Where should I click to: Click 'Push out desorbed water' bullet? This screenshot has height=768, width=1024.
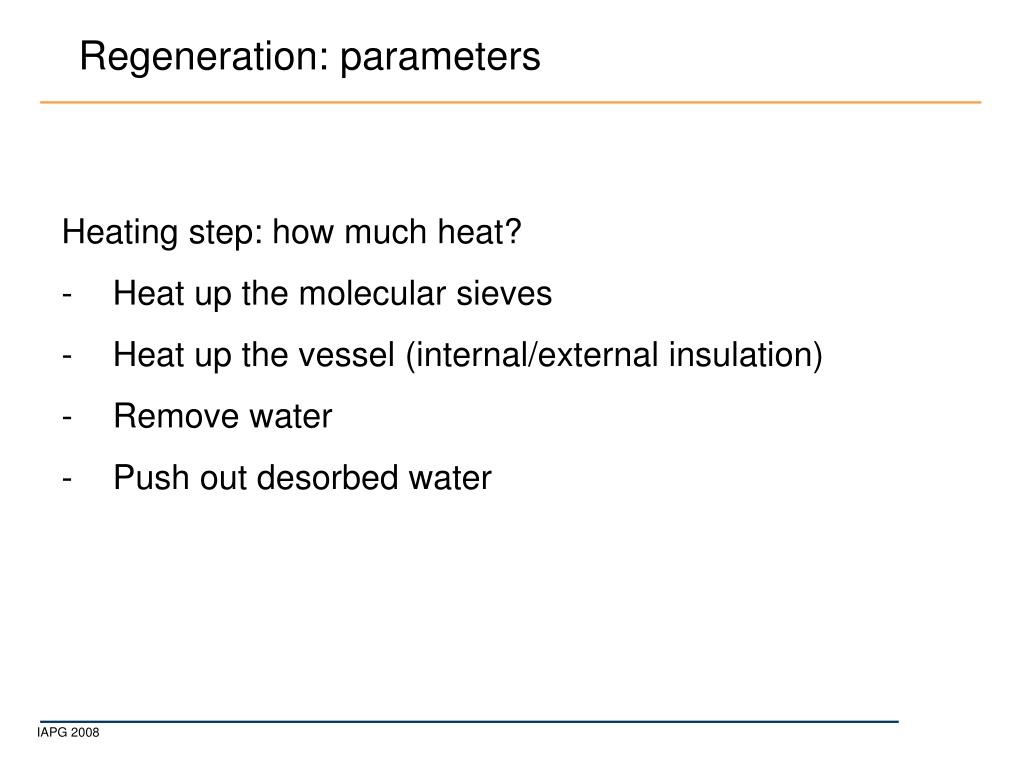tap(302, 477)
